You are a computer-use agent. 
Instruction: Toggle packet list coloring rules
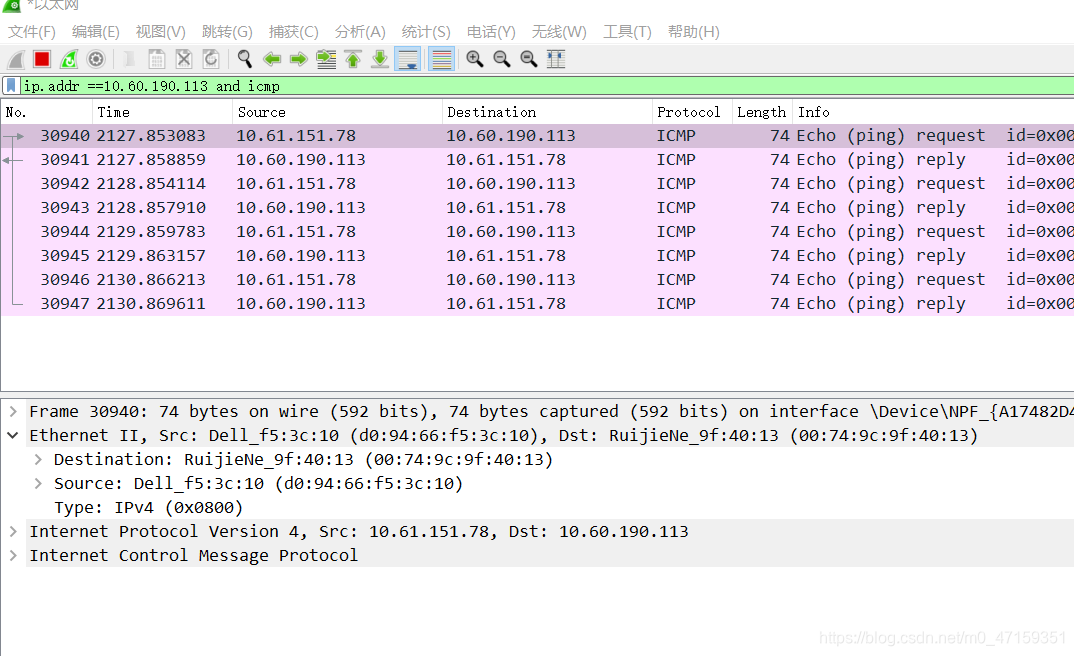pyautogui.click(x=442, y=60)
